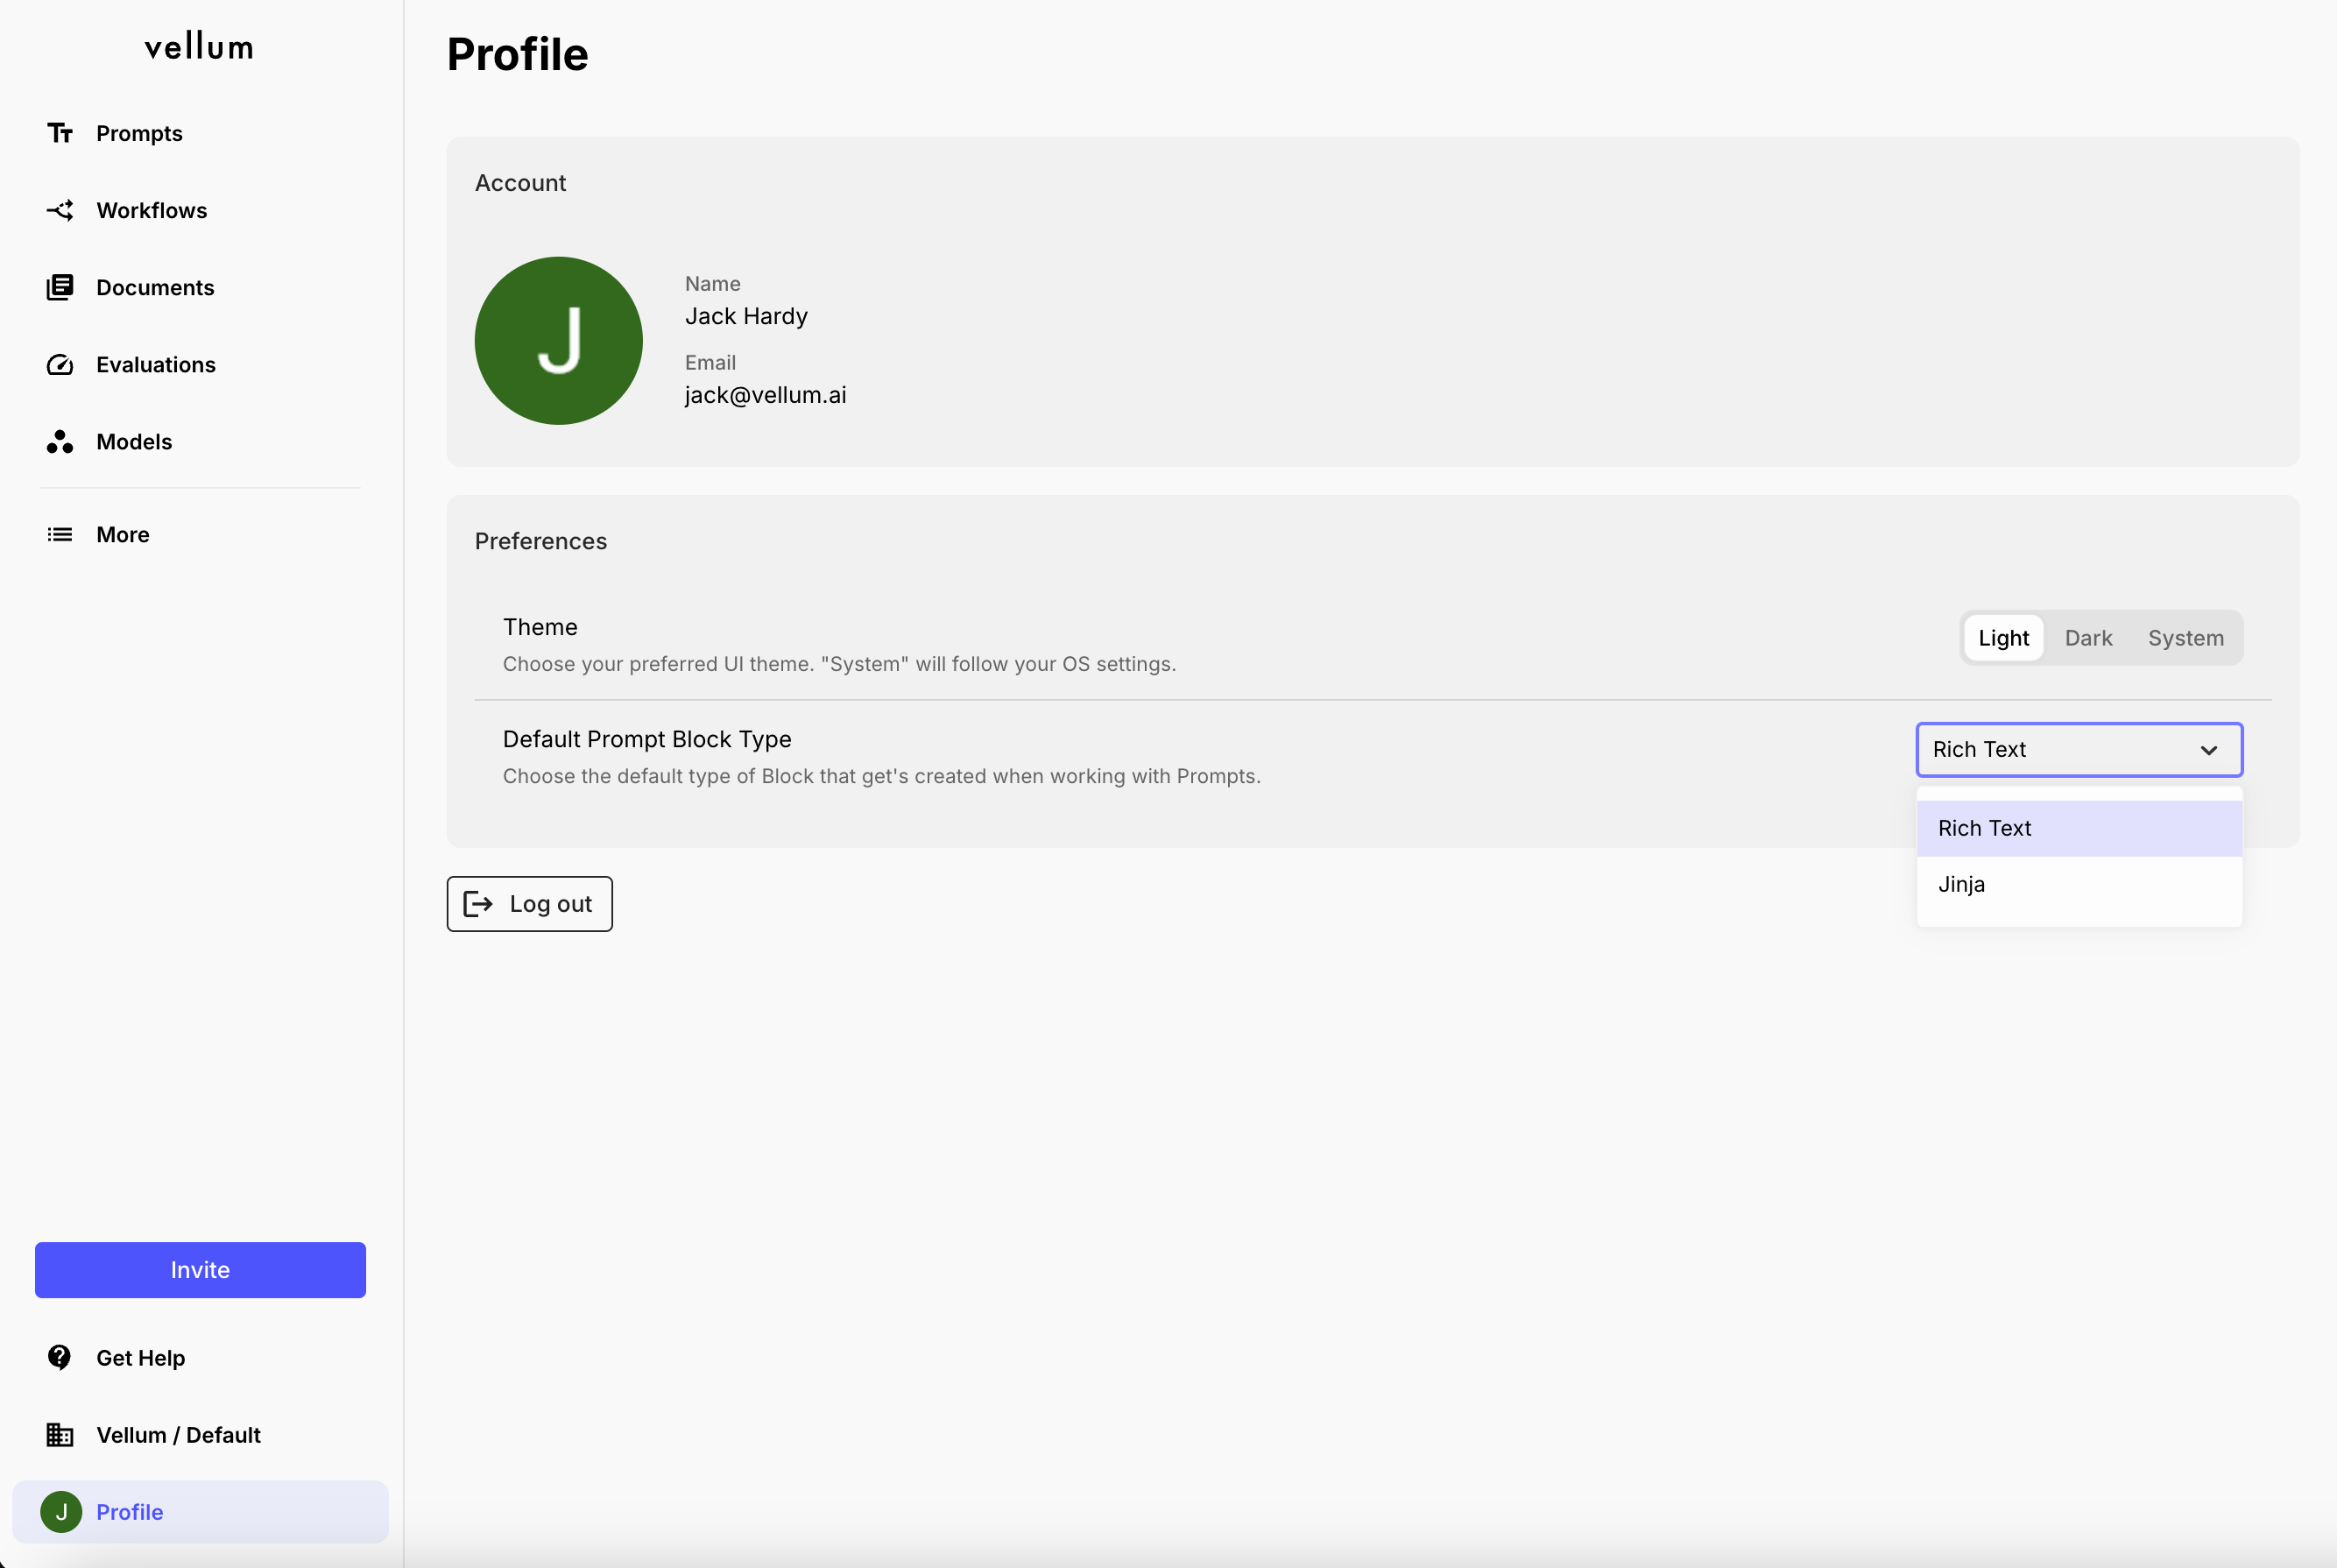2337x1568 pixels.
Task: Click the large green J avatar
Action: click(558, 341)
